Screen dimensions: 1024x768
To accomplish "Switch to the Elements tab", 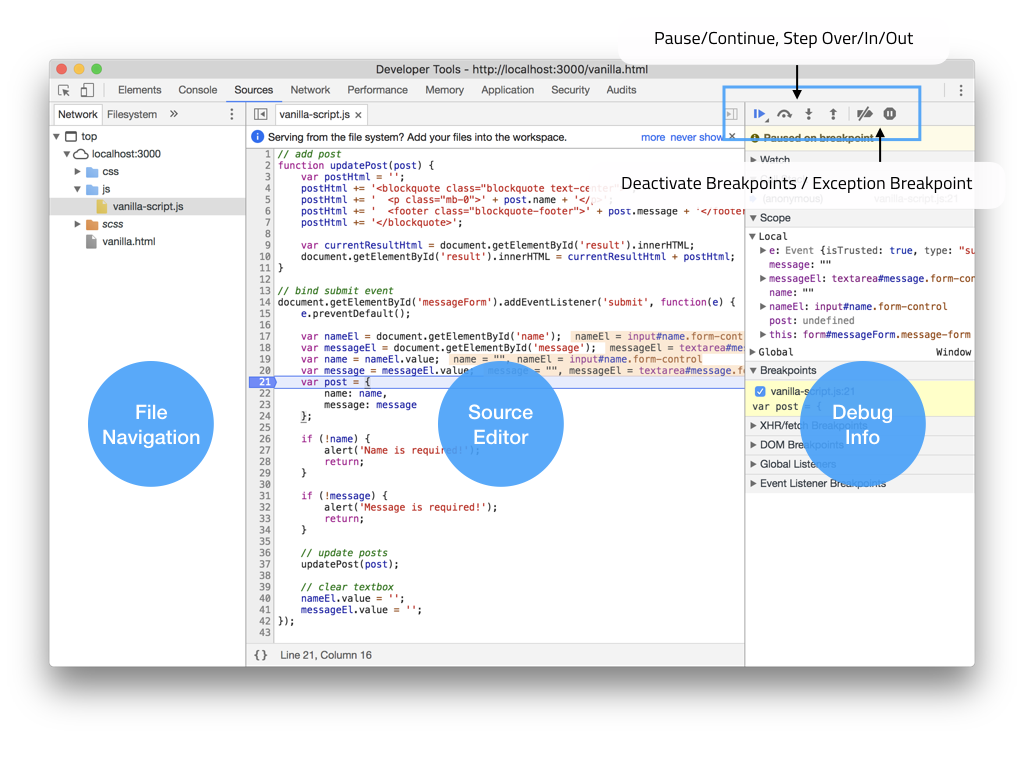I will point(139,90).
